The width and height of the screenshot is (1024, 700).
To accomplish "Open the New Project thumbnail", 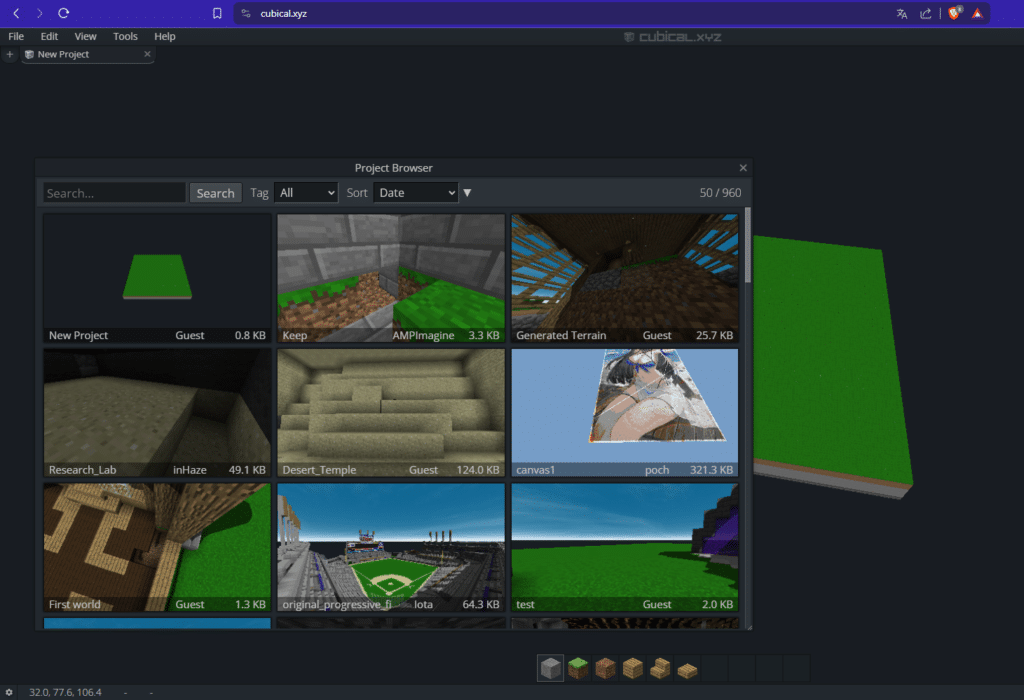I will tap(157, 278).
